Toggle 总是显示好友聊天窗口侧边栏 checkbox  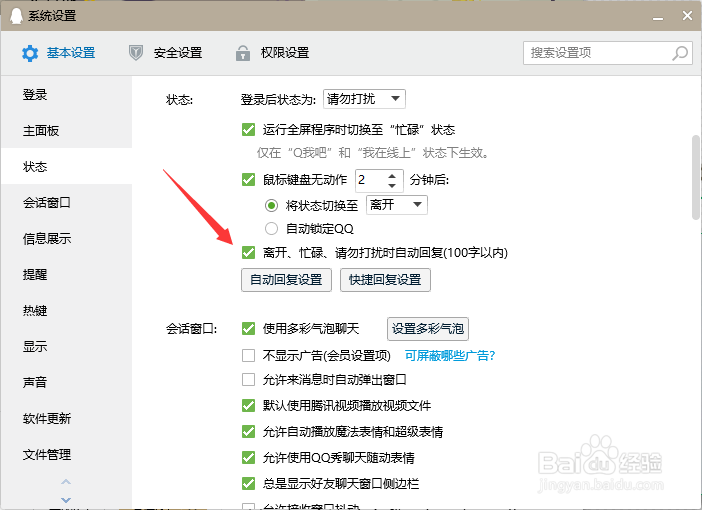pos(248,483)
